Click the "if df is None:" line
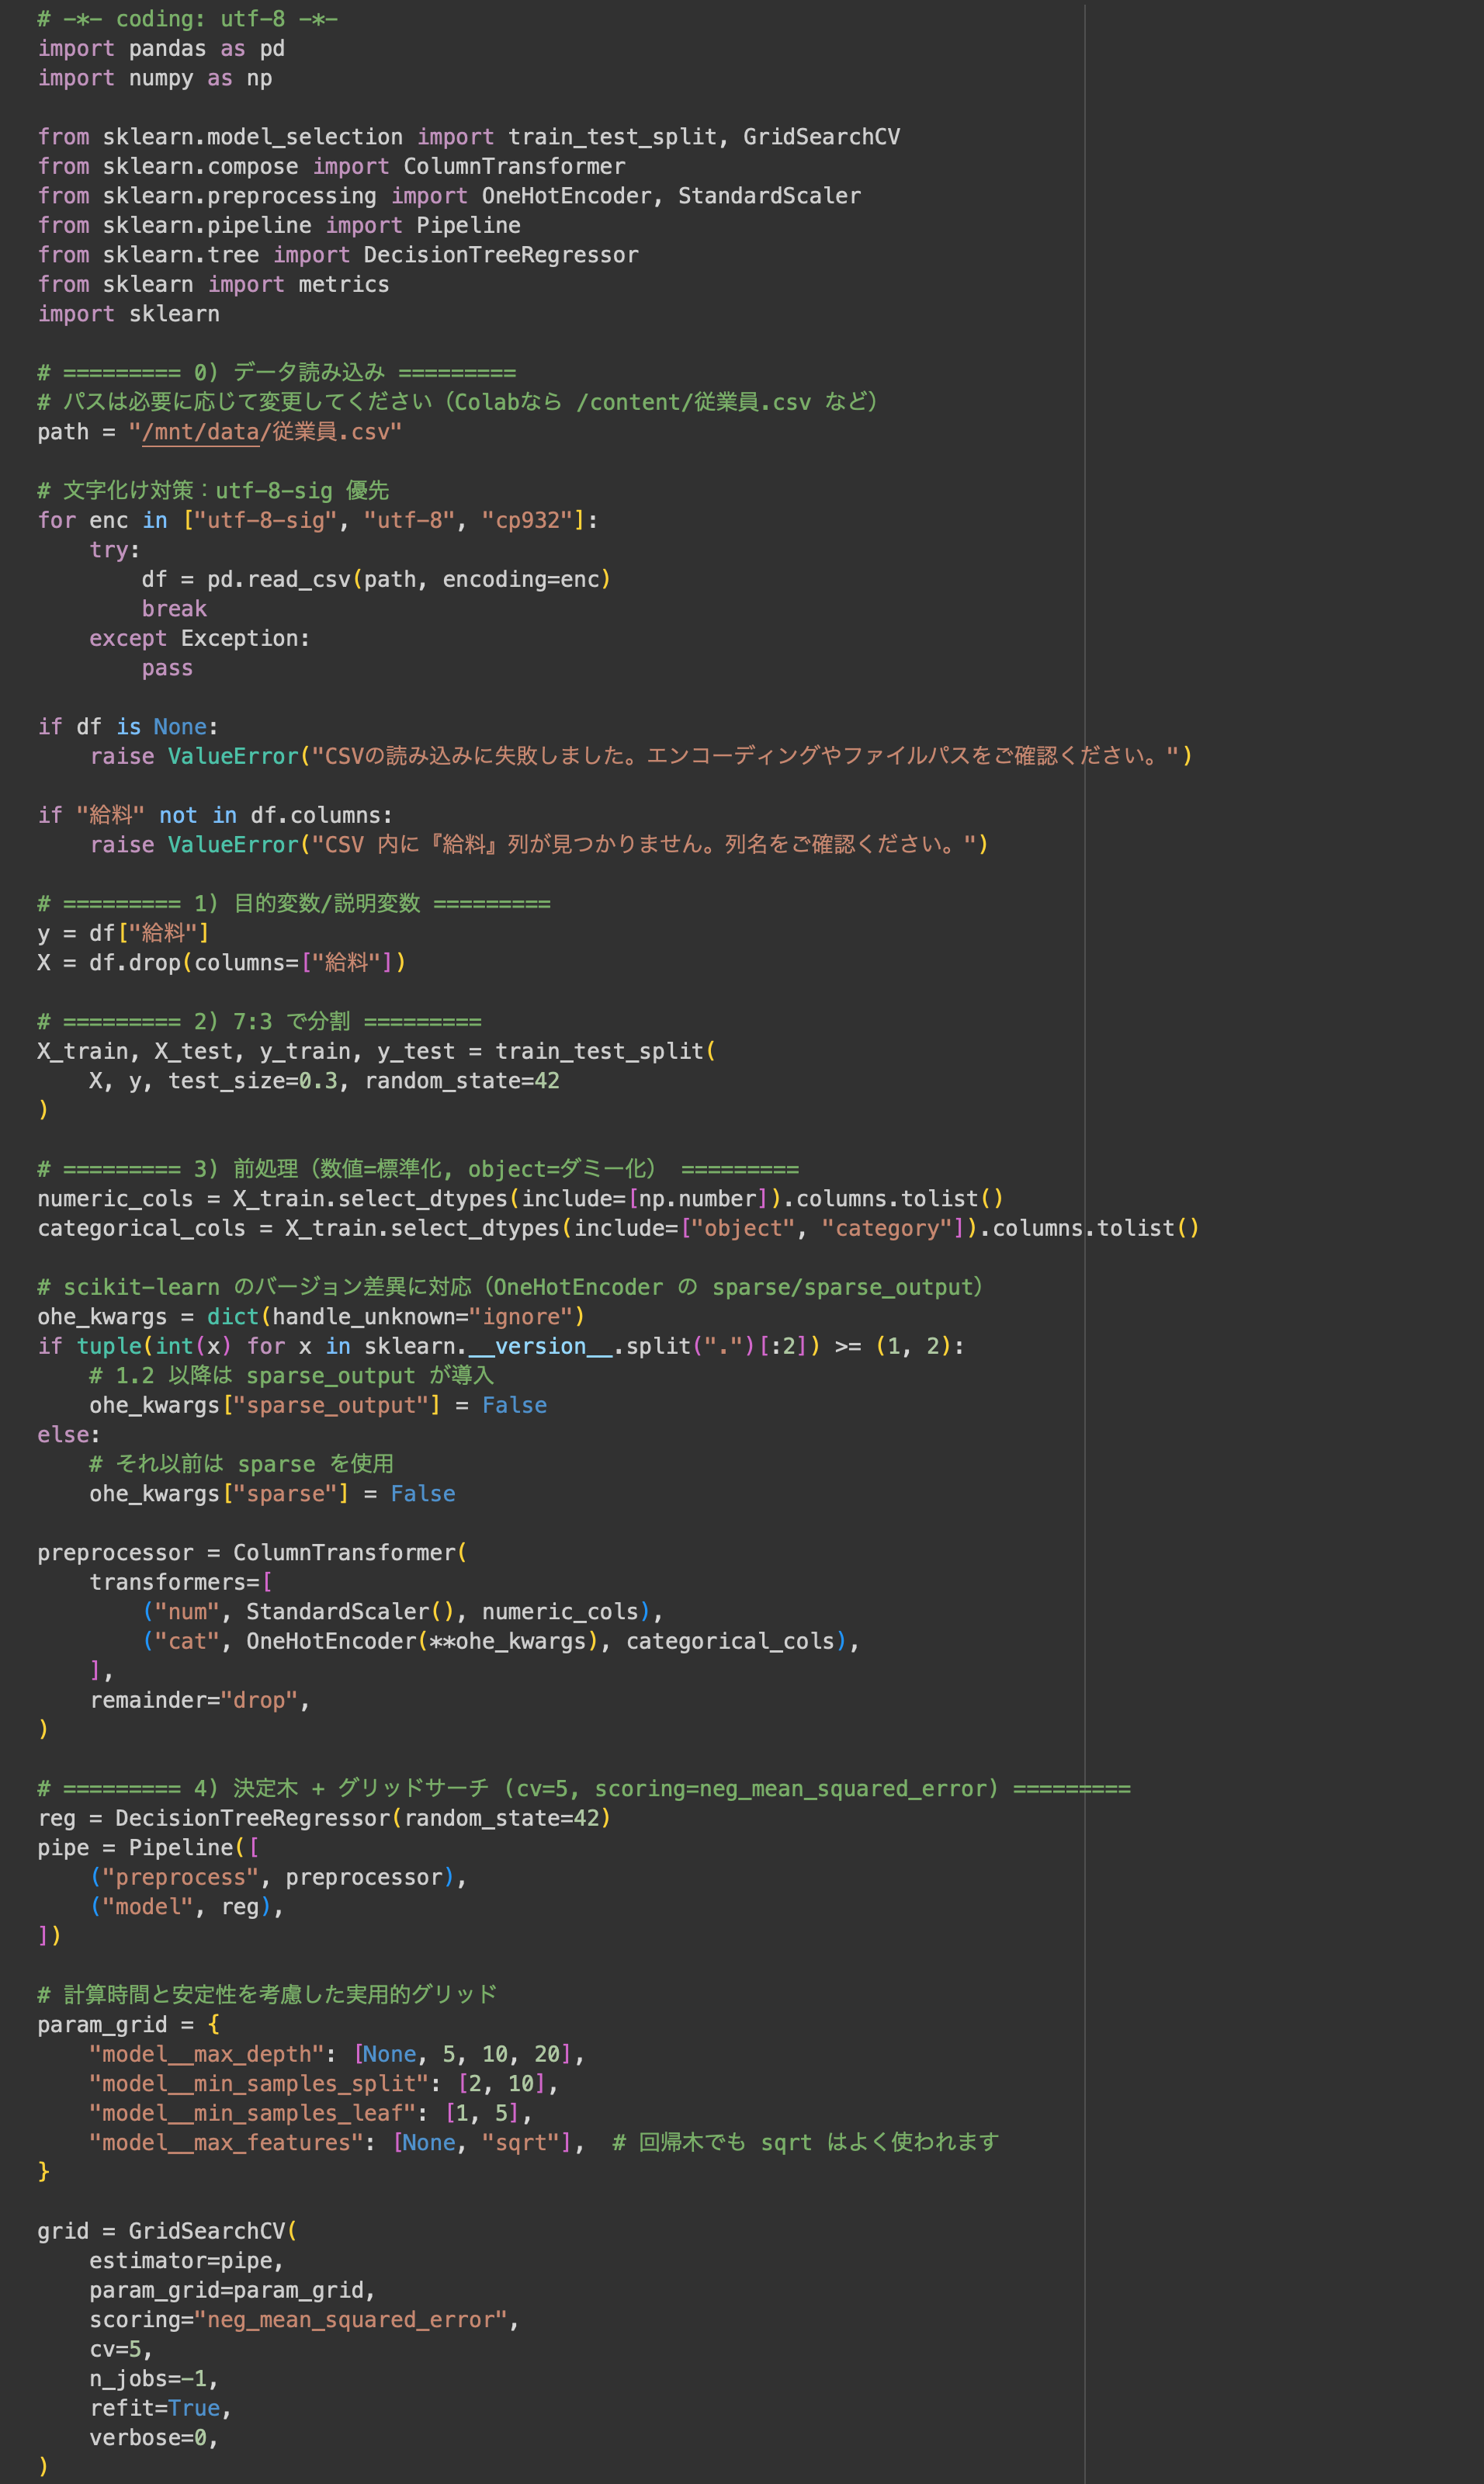This screenshot has height=2484, width=1484. (128, 727)
